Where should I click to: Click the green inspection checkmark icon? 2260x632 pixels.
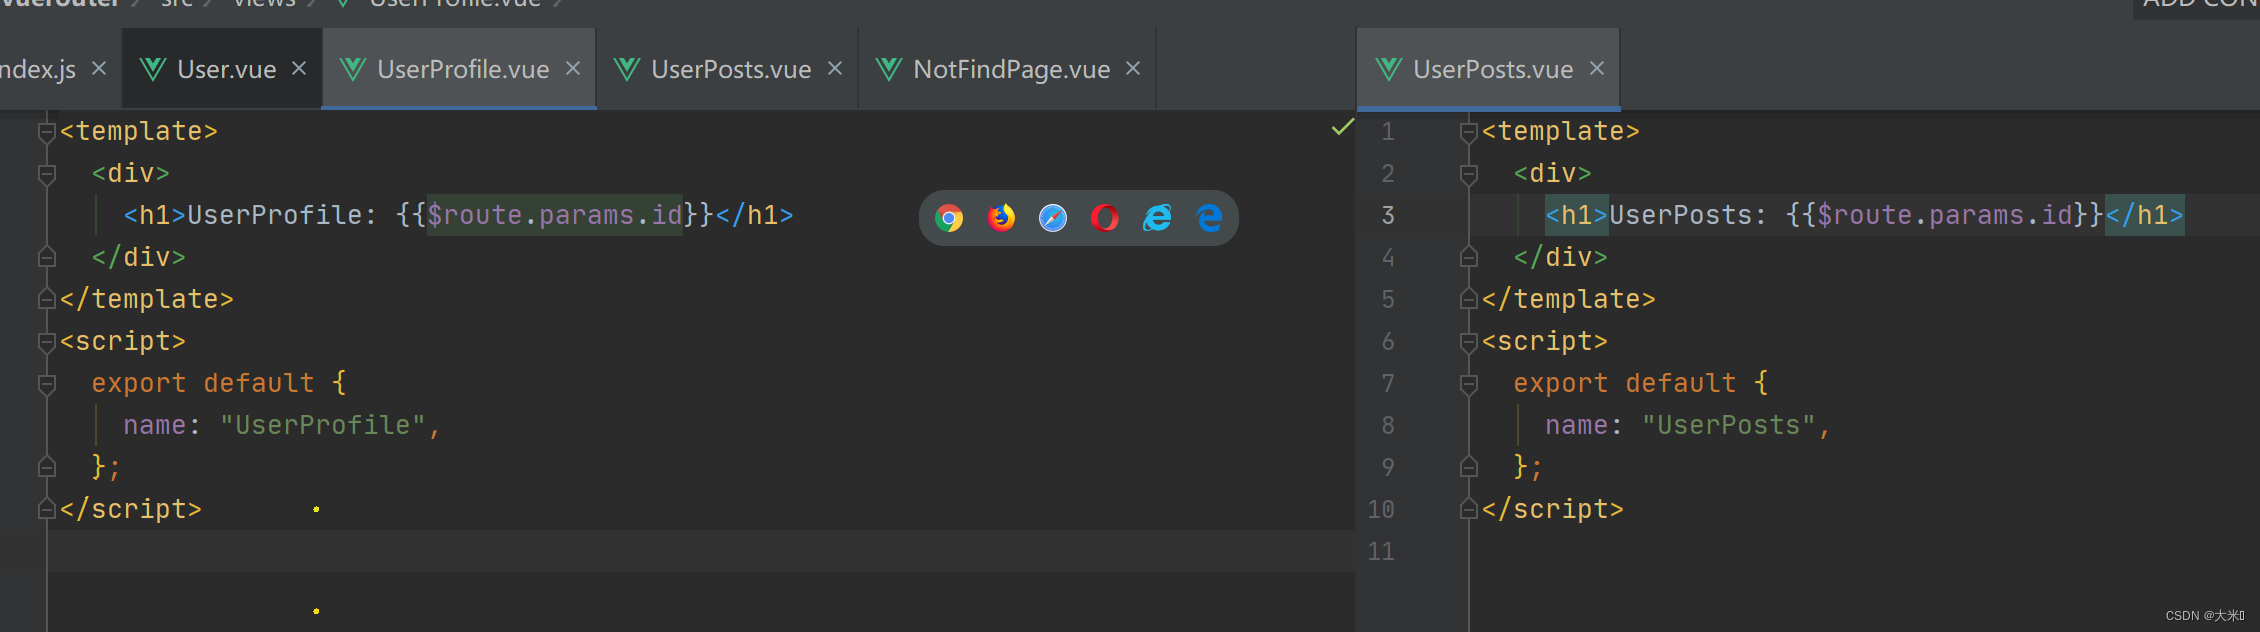tap(1342, 128)
